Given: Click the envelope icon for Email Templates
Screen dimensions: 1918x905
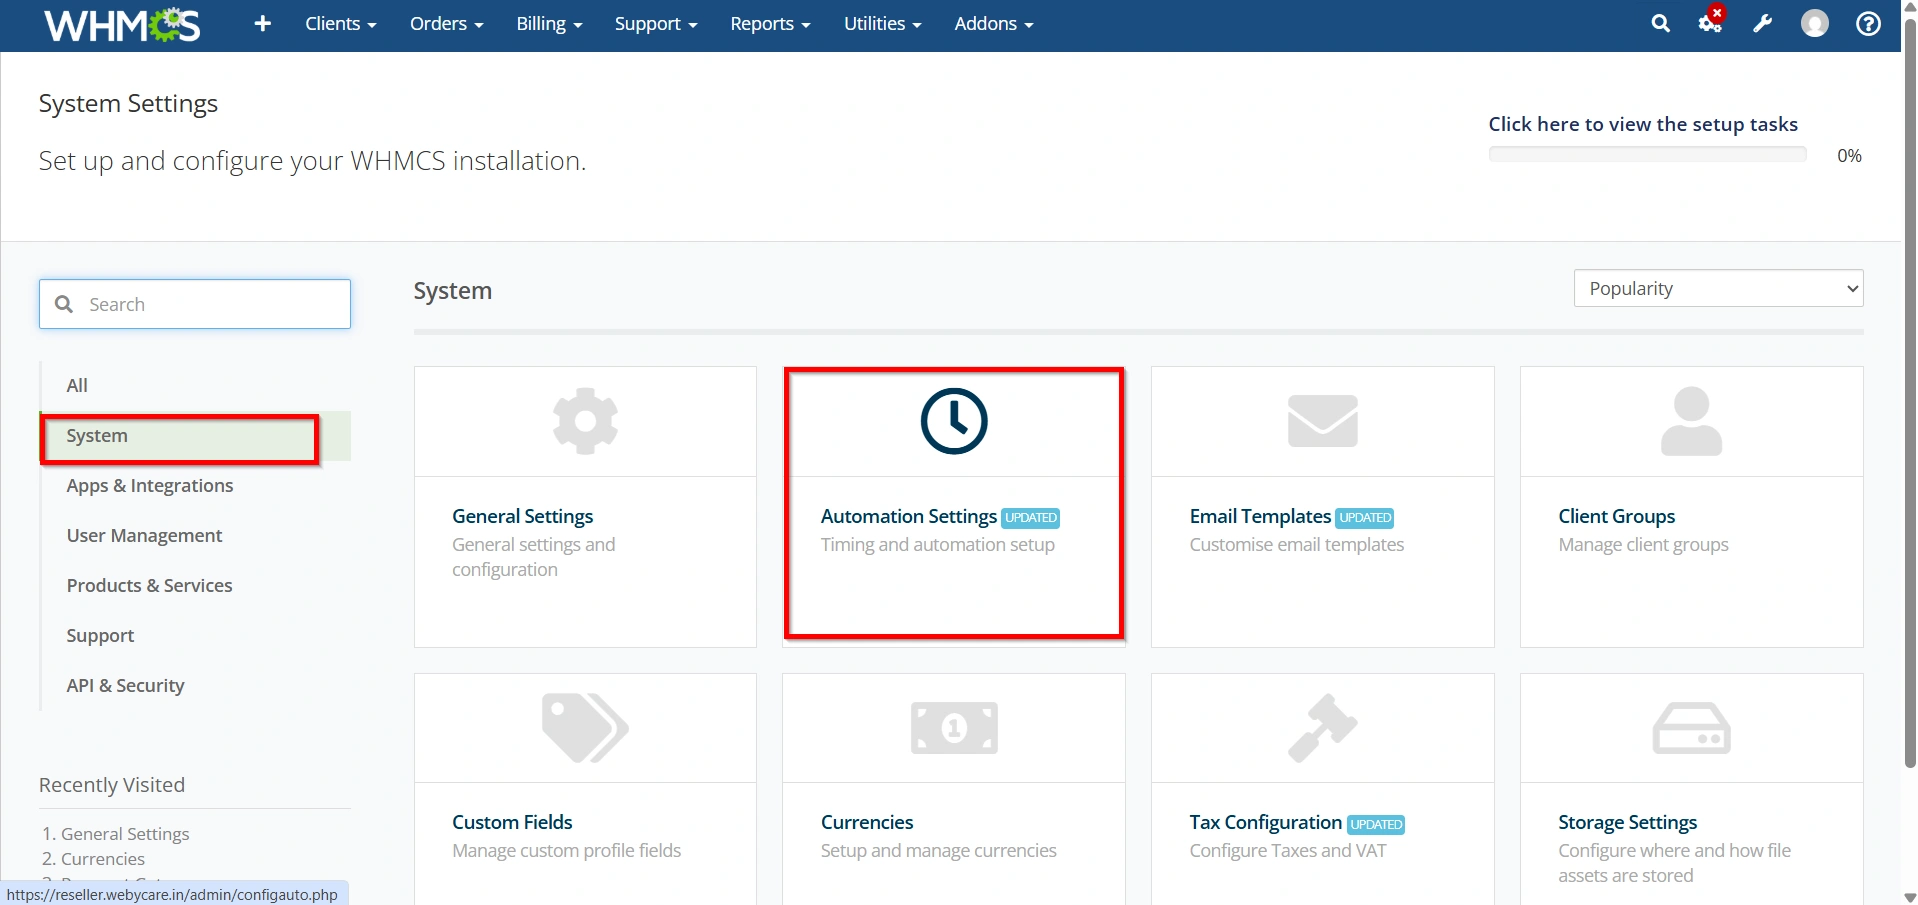Looking at the screenshot, I should point(1323,421).
